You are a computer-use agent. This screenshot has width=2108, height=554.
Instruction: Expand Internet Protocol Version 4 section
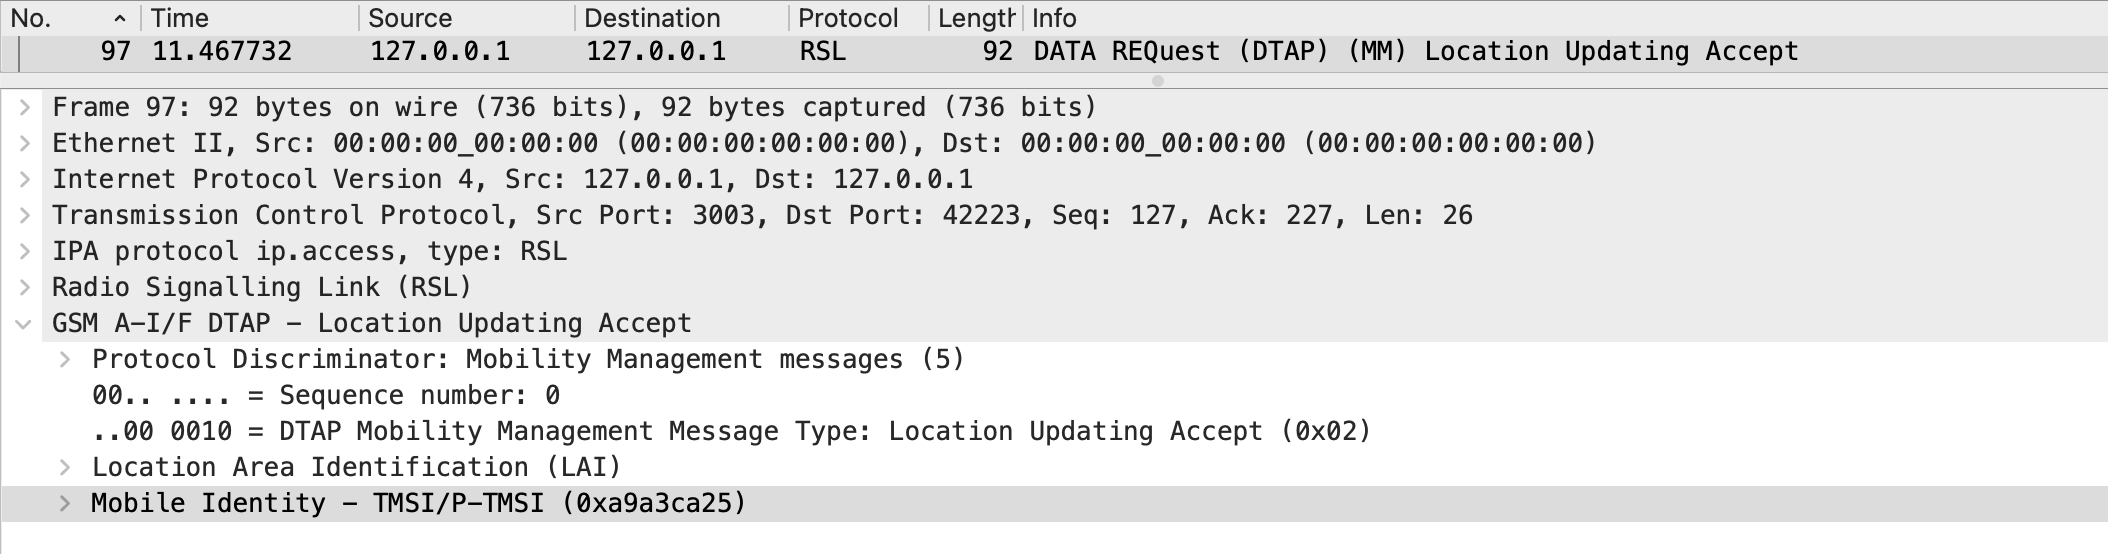coord(25,179)
